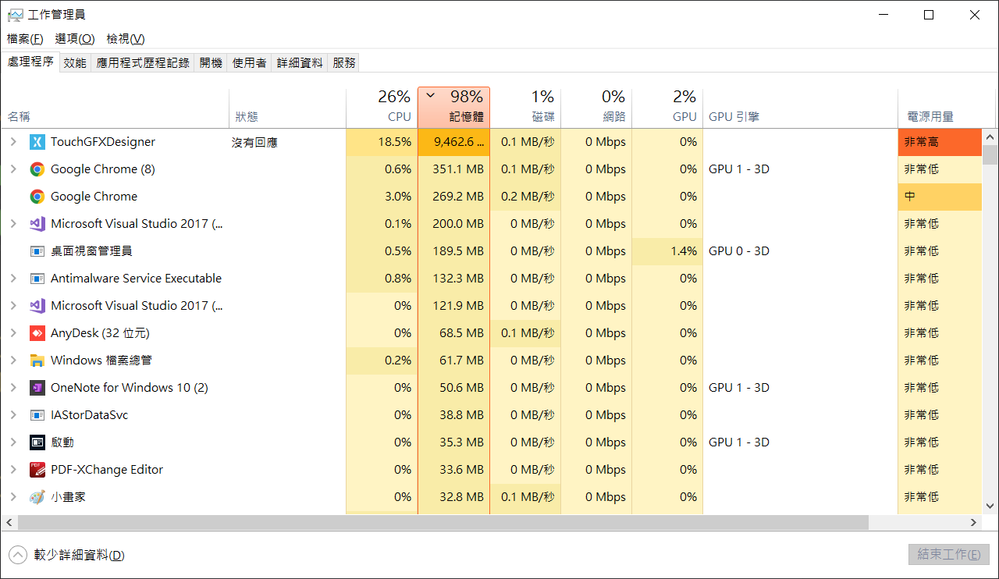Sort by the 電源用量 column header
The image size is (999, 579).
[947, 107]
